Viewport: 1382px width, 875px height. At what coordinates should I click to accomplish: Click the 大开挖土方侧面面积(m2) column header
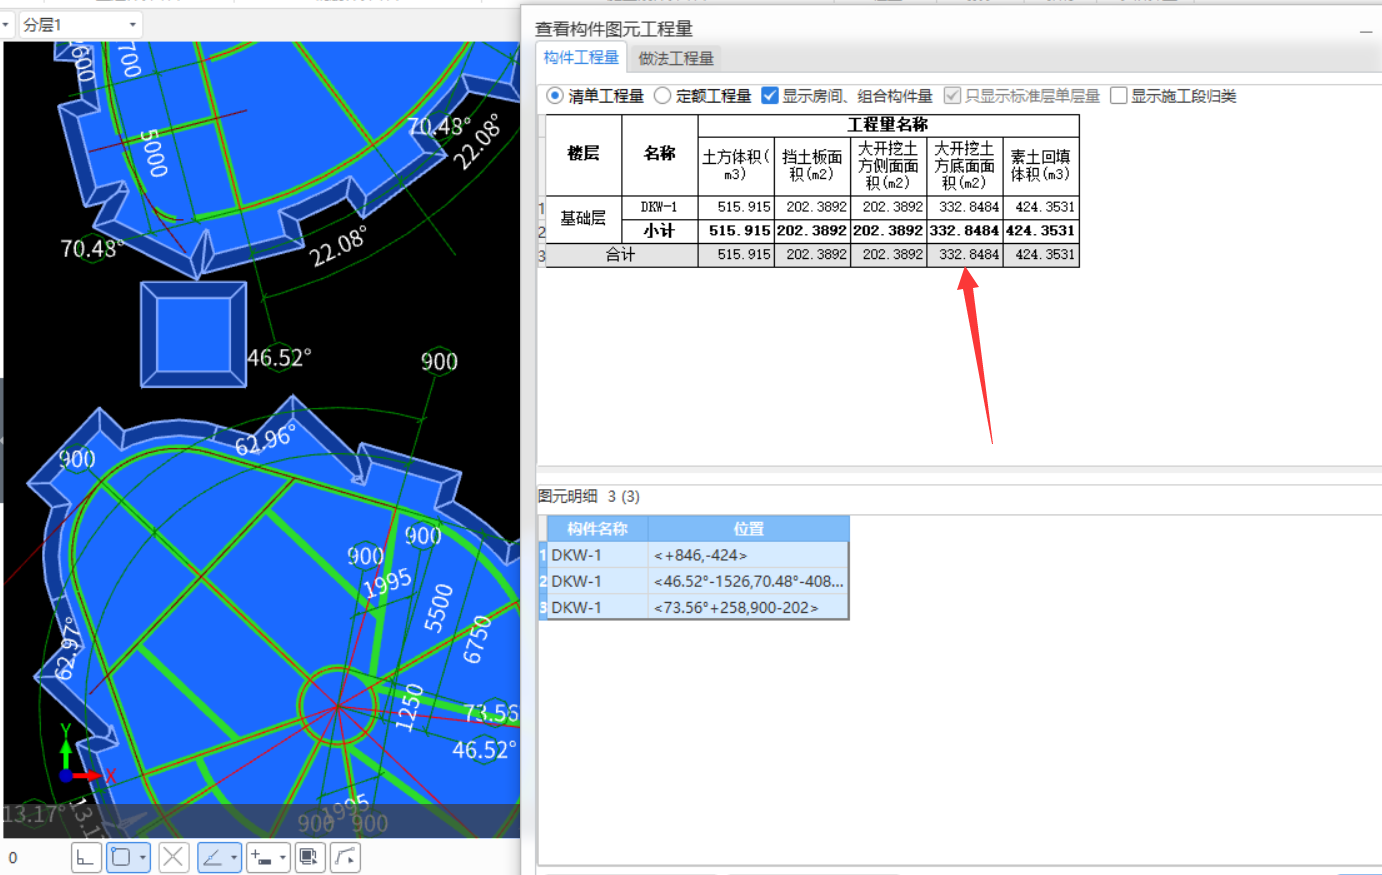[x=888, y=166]
